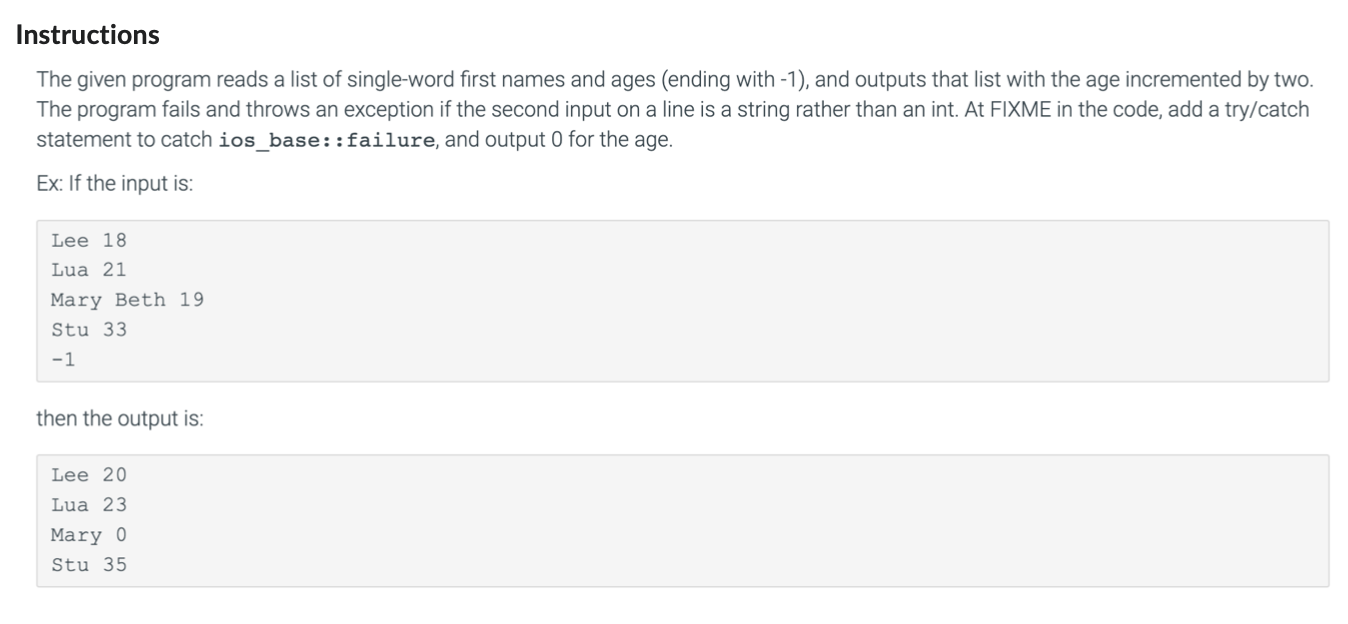Click the "Lee 18" input line
This screenshot has height=624, width=1348.
pos(89,240)
